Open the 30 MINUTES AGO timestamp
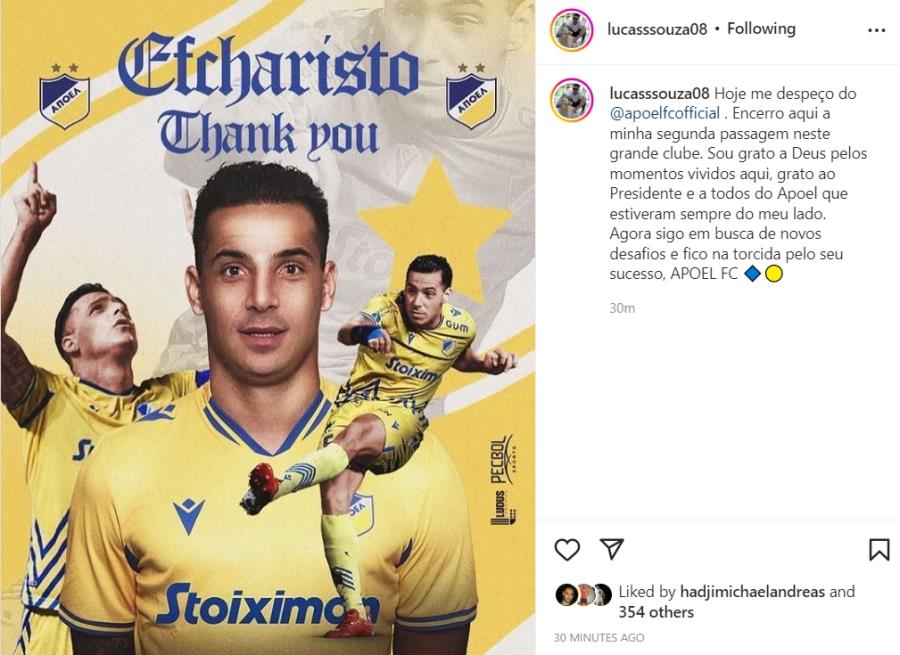Screen dimensions: 900x655 (x=599, y=637)
